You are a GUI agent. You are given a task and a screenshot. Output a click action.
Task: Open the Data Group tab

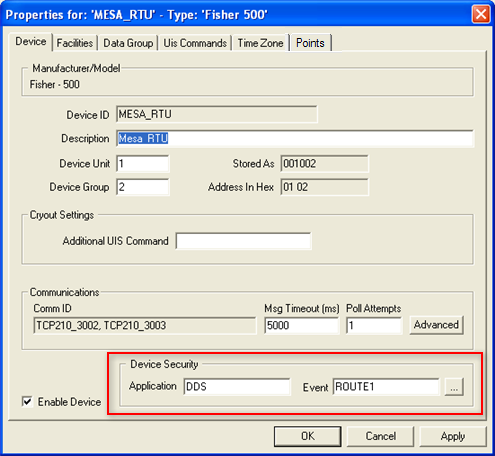128,43
